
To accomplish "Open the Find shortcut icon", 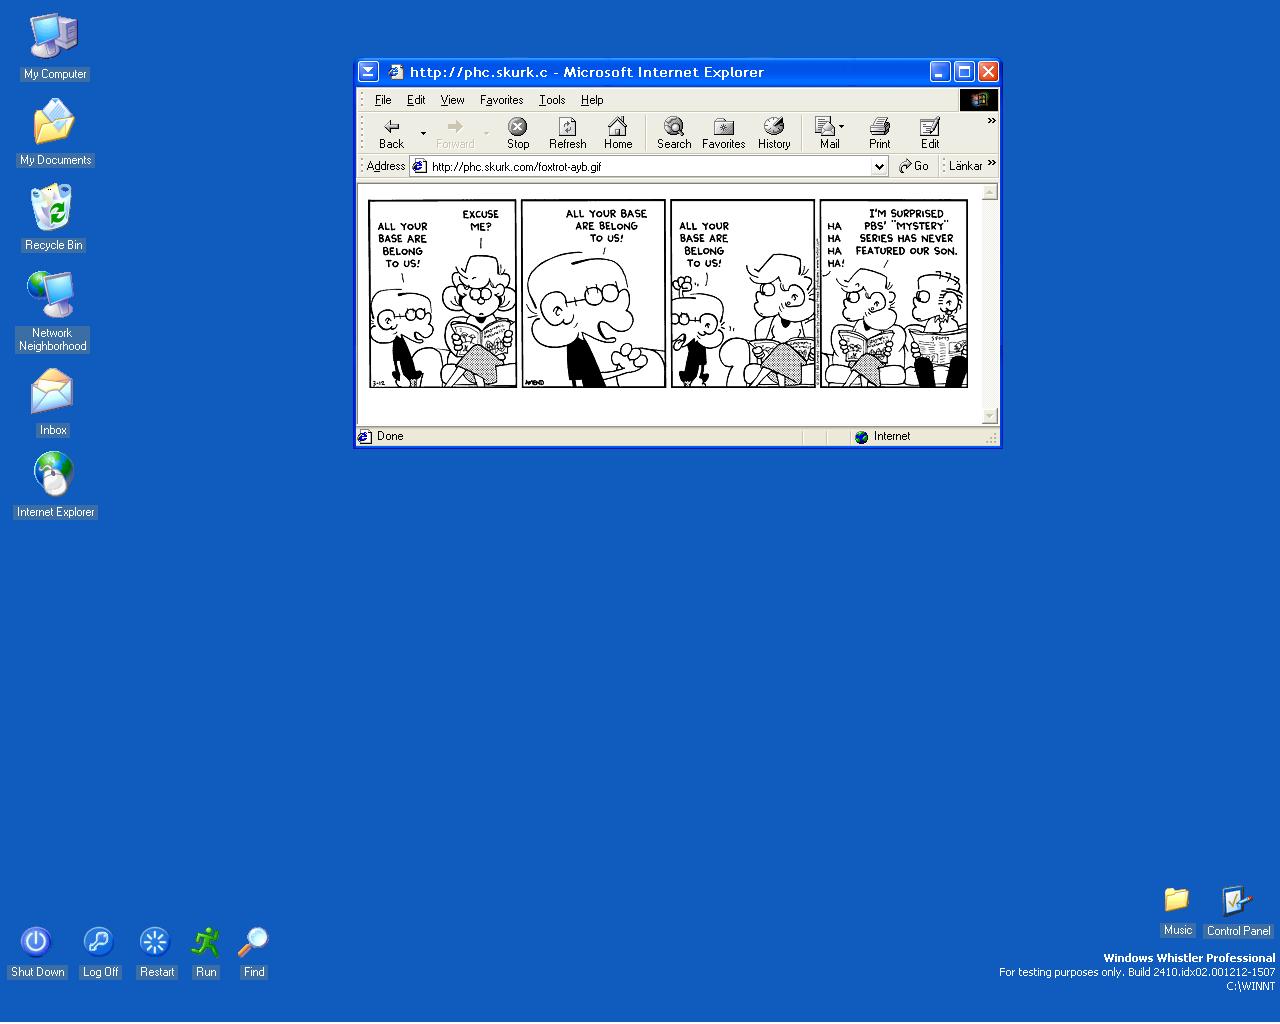I will 254,952.
